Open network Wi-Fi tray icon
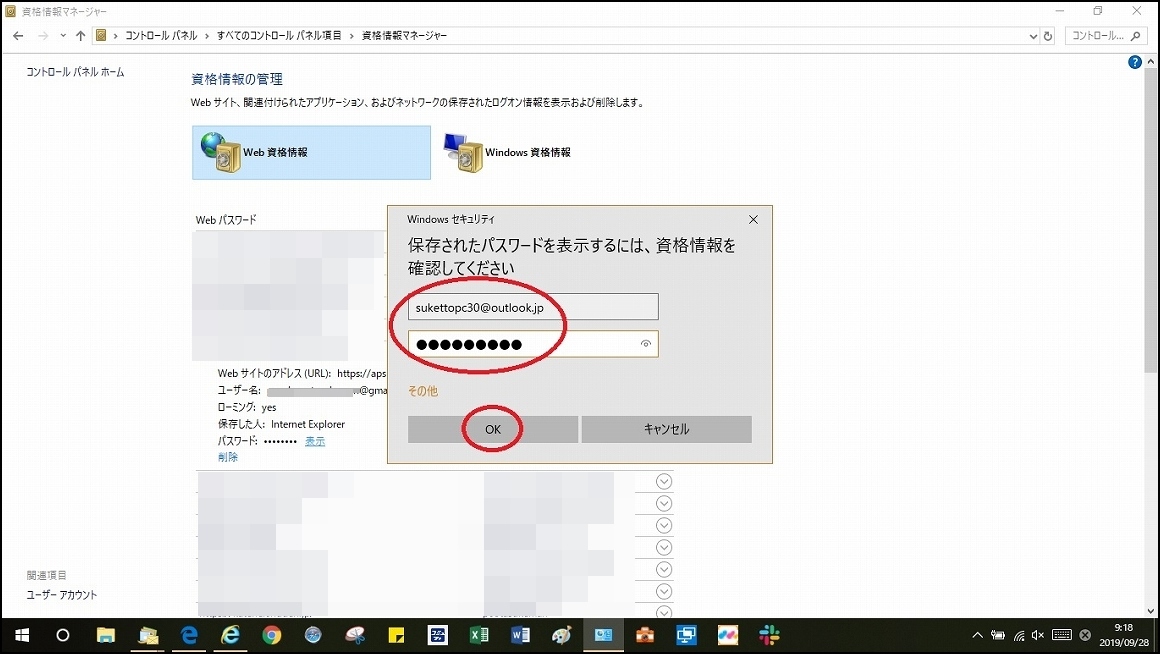This screenshot has width=1160, height=654. pyautogui.click(x=1019, y=636)
